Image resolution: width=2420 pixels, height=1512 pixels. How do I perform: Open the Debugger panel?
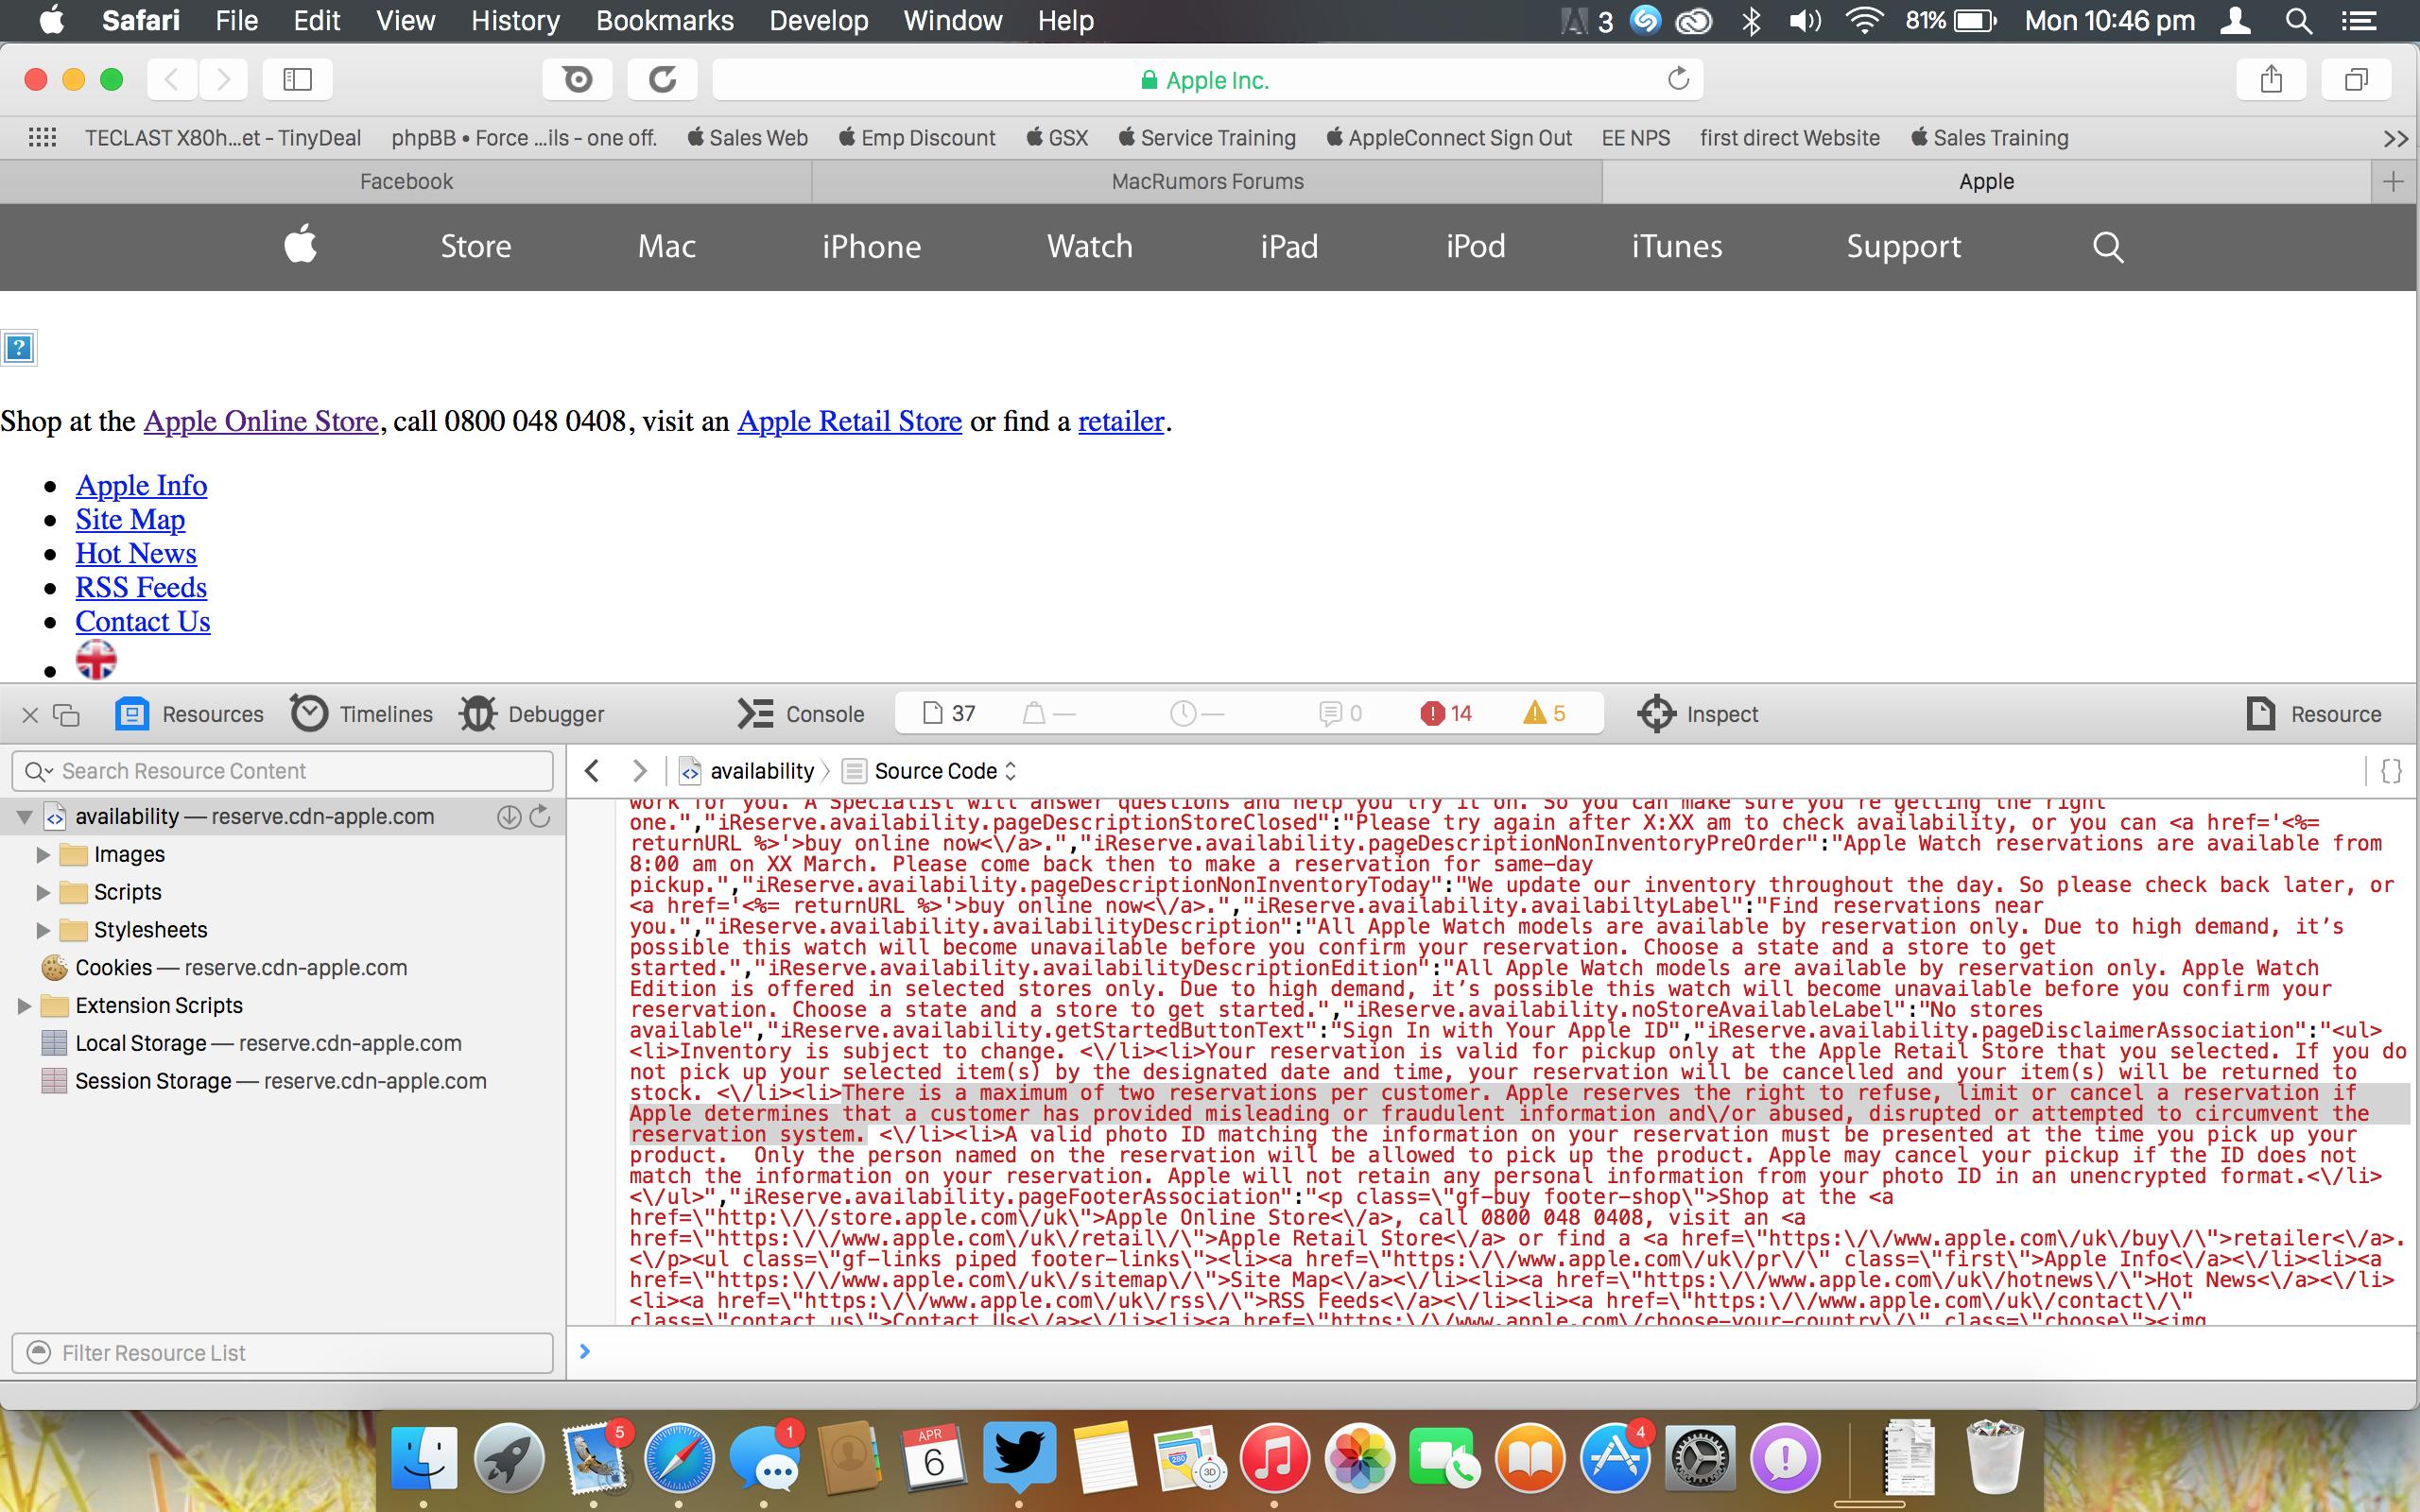click(x=532, y=713)
